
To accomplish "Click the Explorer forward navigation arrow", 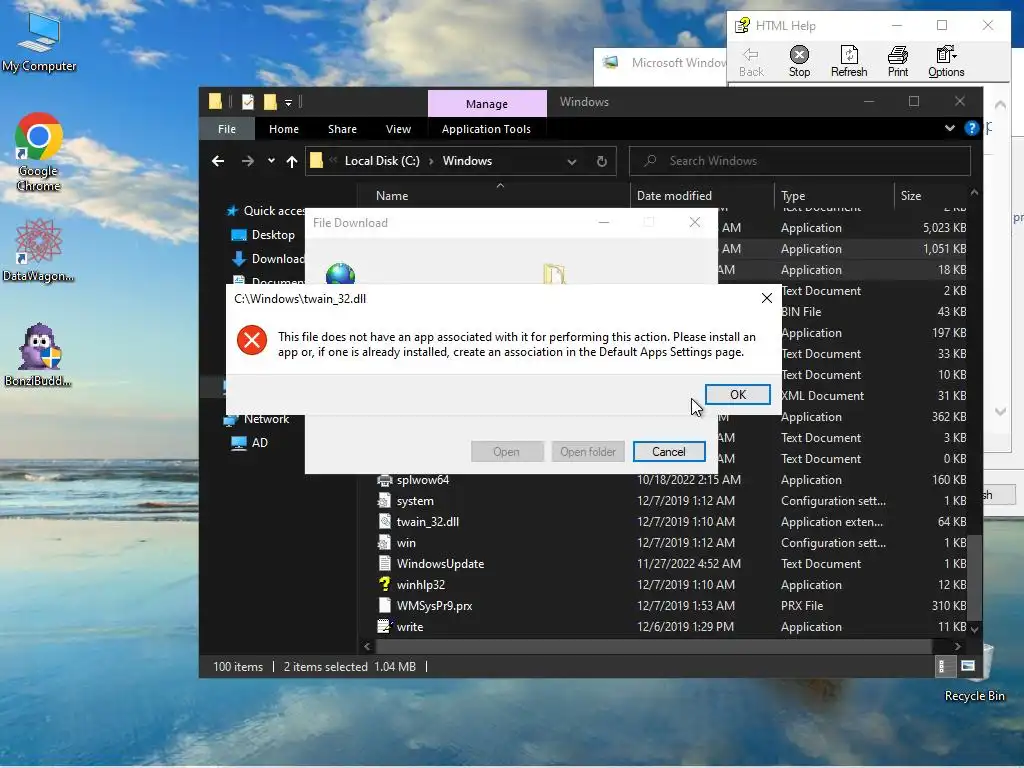I will click(x=248, y=161).
